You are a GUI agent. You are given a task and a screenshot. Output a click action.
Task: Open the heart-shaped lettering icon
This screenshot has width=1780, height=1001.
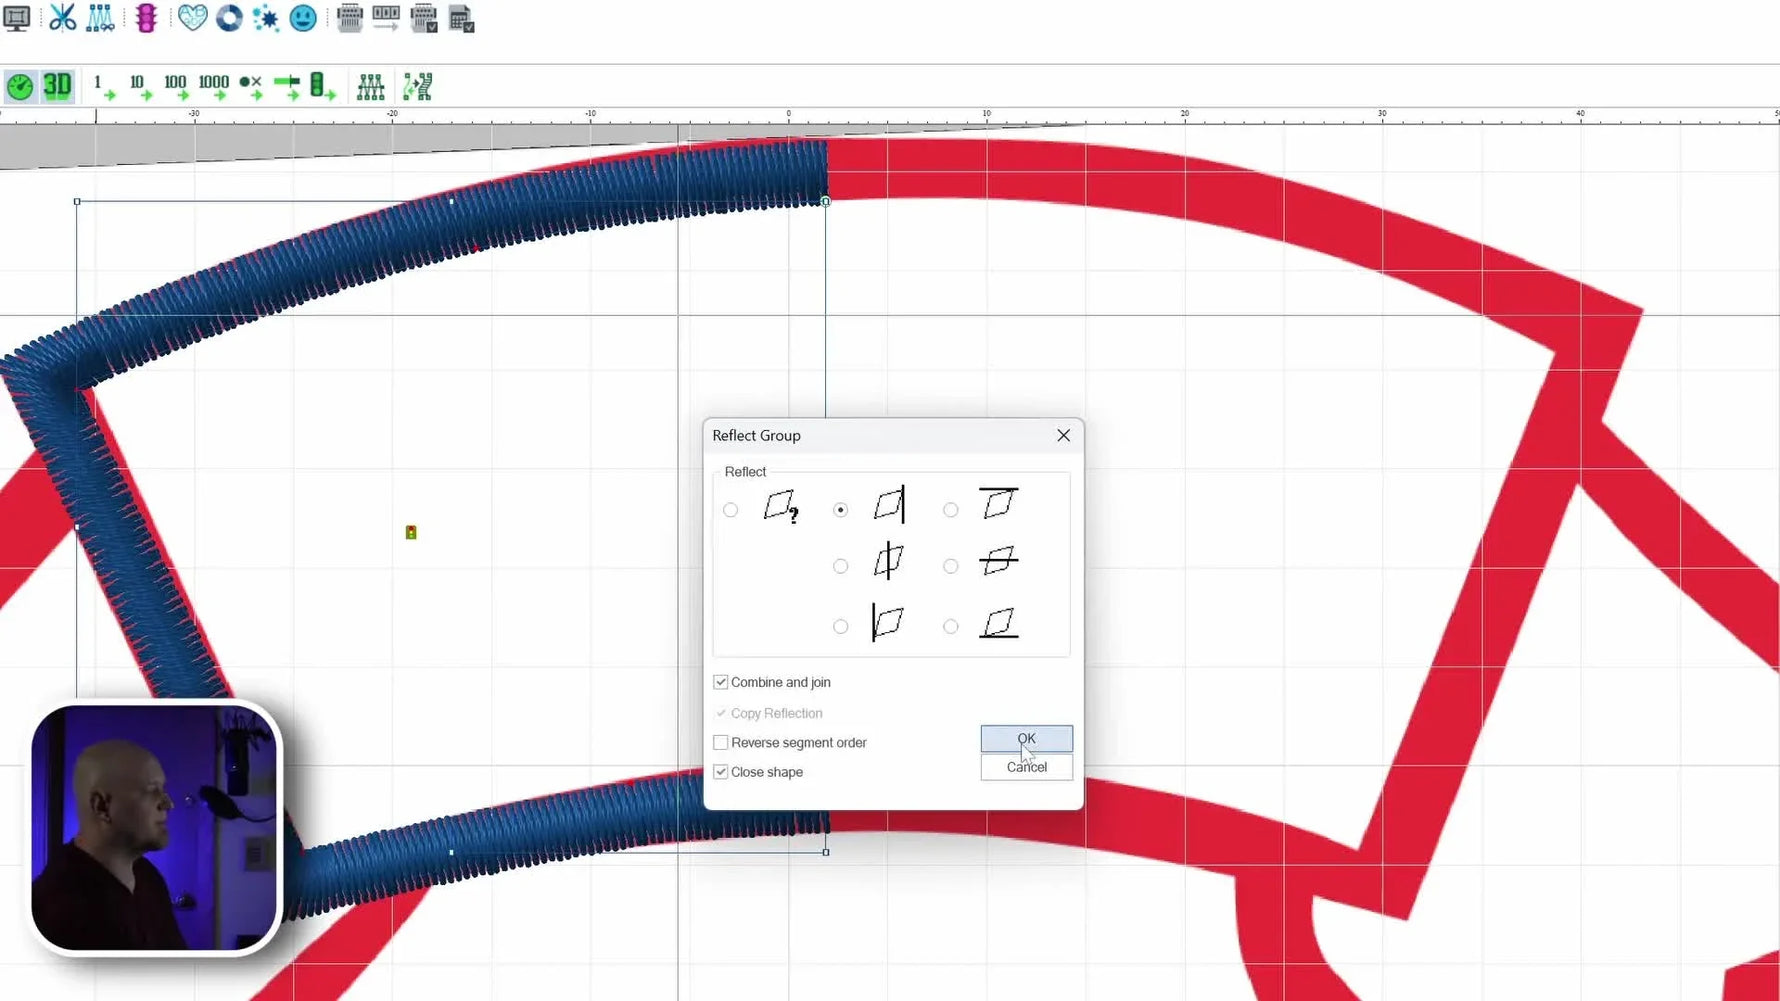click(192, 18)
